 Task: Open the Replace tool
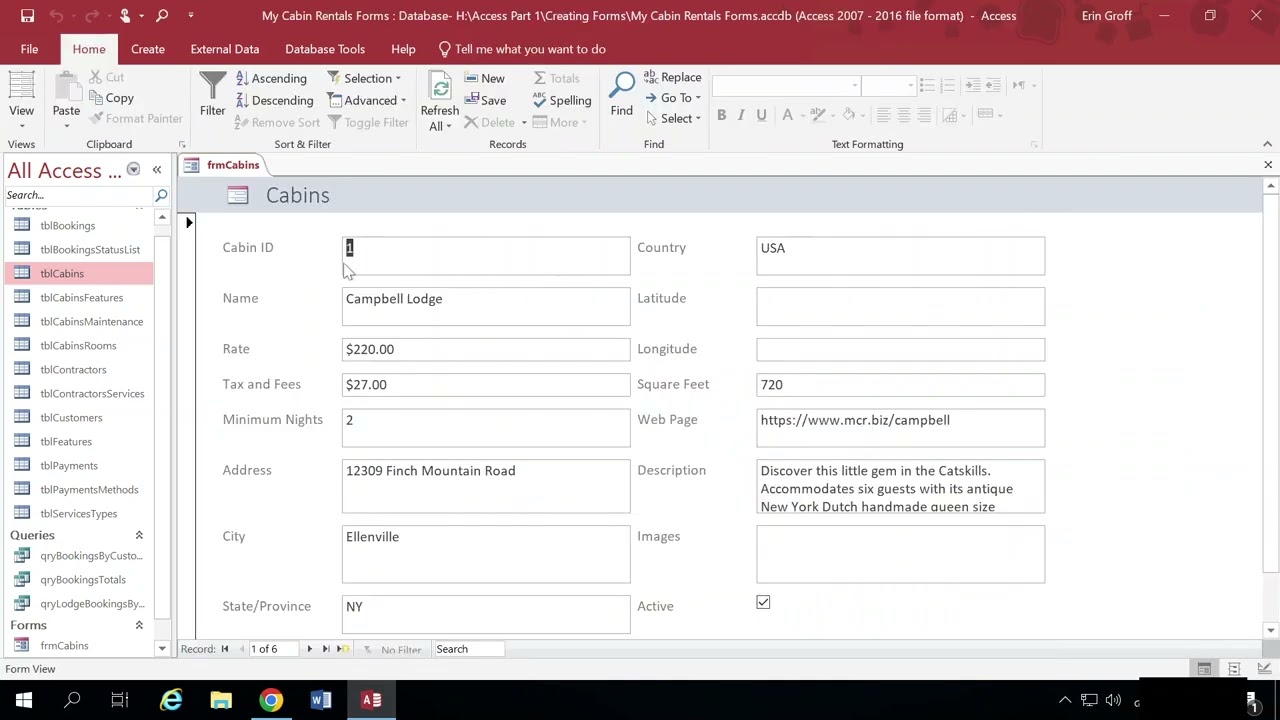click(672, 77)
